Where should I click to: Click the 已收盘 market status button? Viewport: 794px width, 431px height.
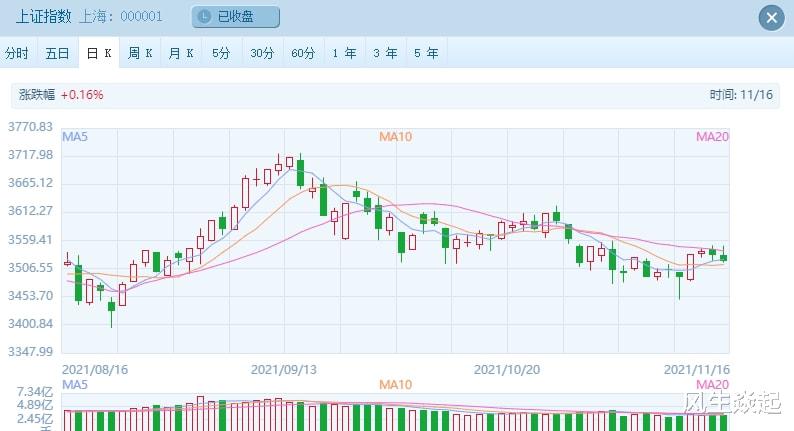coord(237,17)
